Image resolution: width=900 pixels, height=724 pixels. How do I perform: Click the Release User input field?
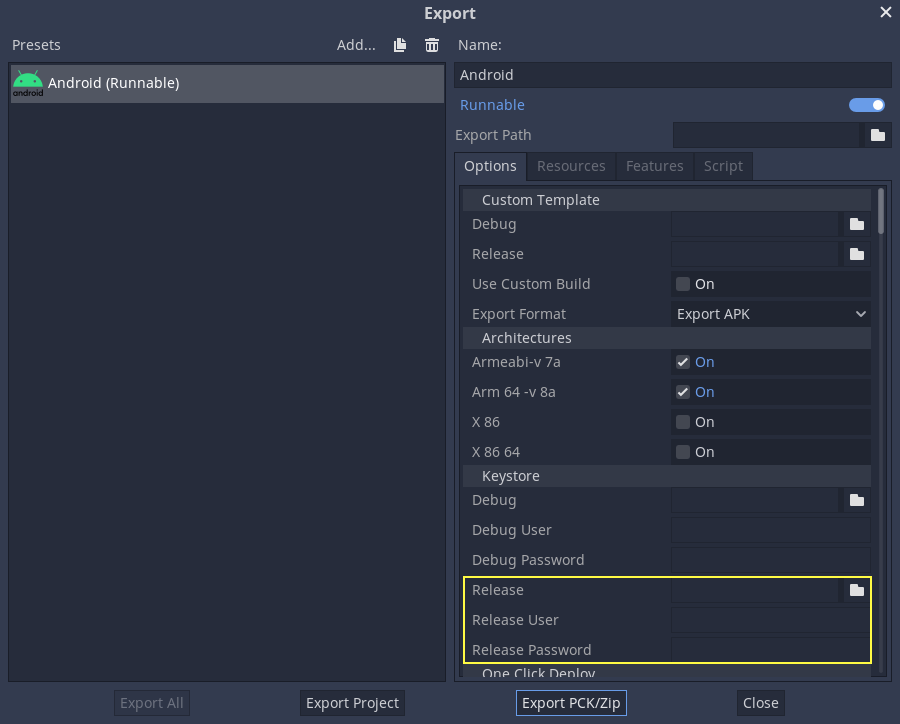tap(769, 620)
